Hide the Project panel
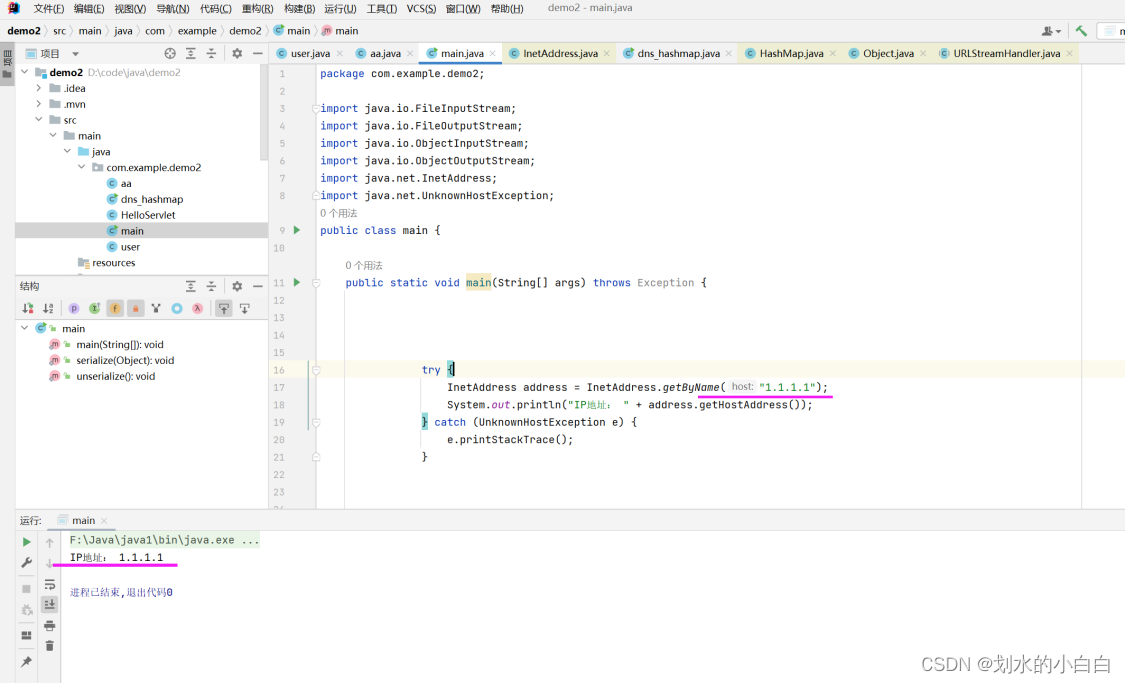Image resolution: width=1125 pixels, height=683 pixels. click(x=258, y=53)
